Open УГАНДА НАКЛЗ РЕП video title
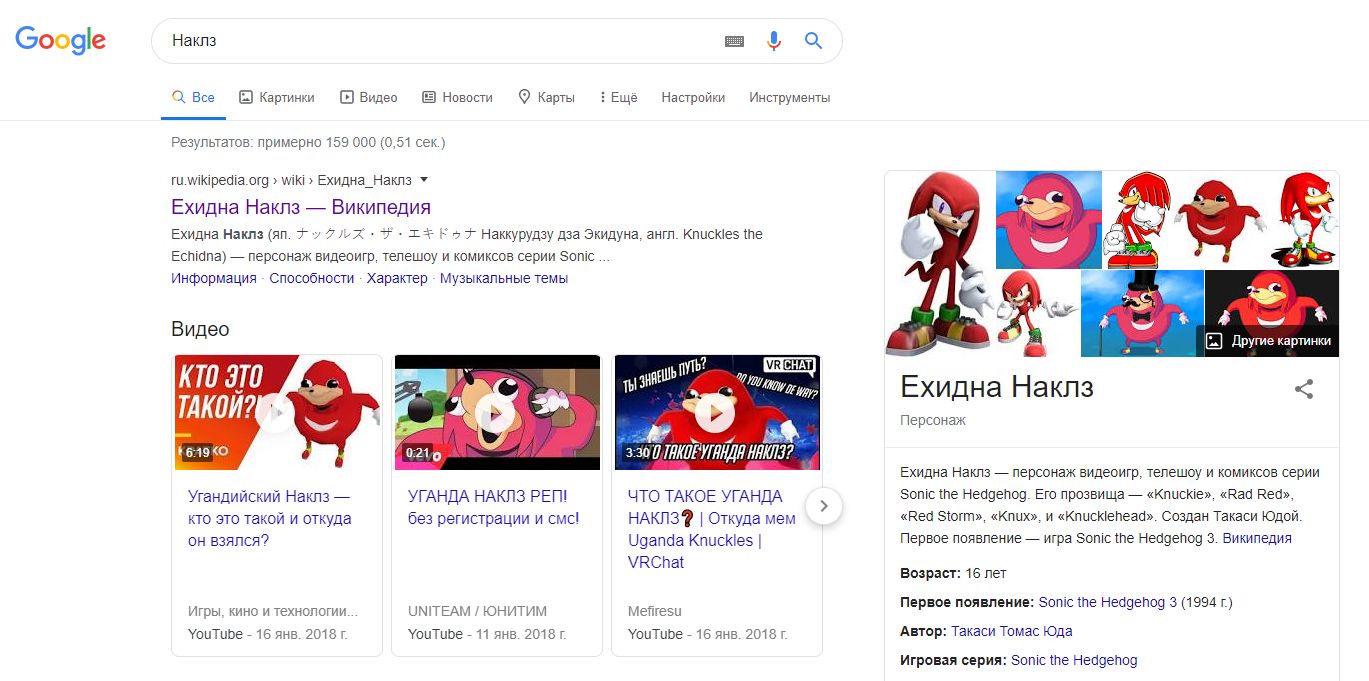This screenshot has height=681, width=1369. (x=494, y=507)
